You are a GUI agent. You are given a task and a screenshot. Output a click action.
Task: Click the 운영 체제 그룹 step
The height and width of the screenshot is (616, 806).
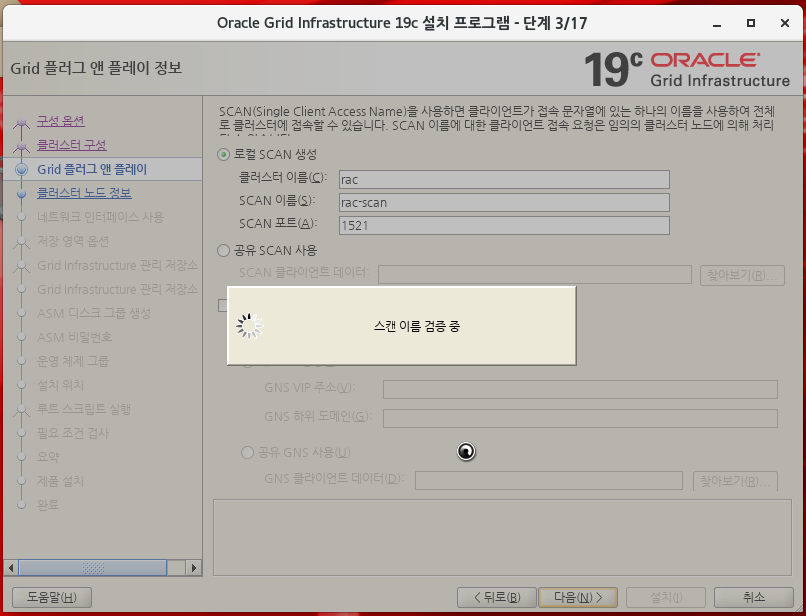pos(73,361)
